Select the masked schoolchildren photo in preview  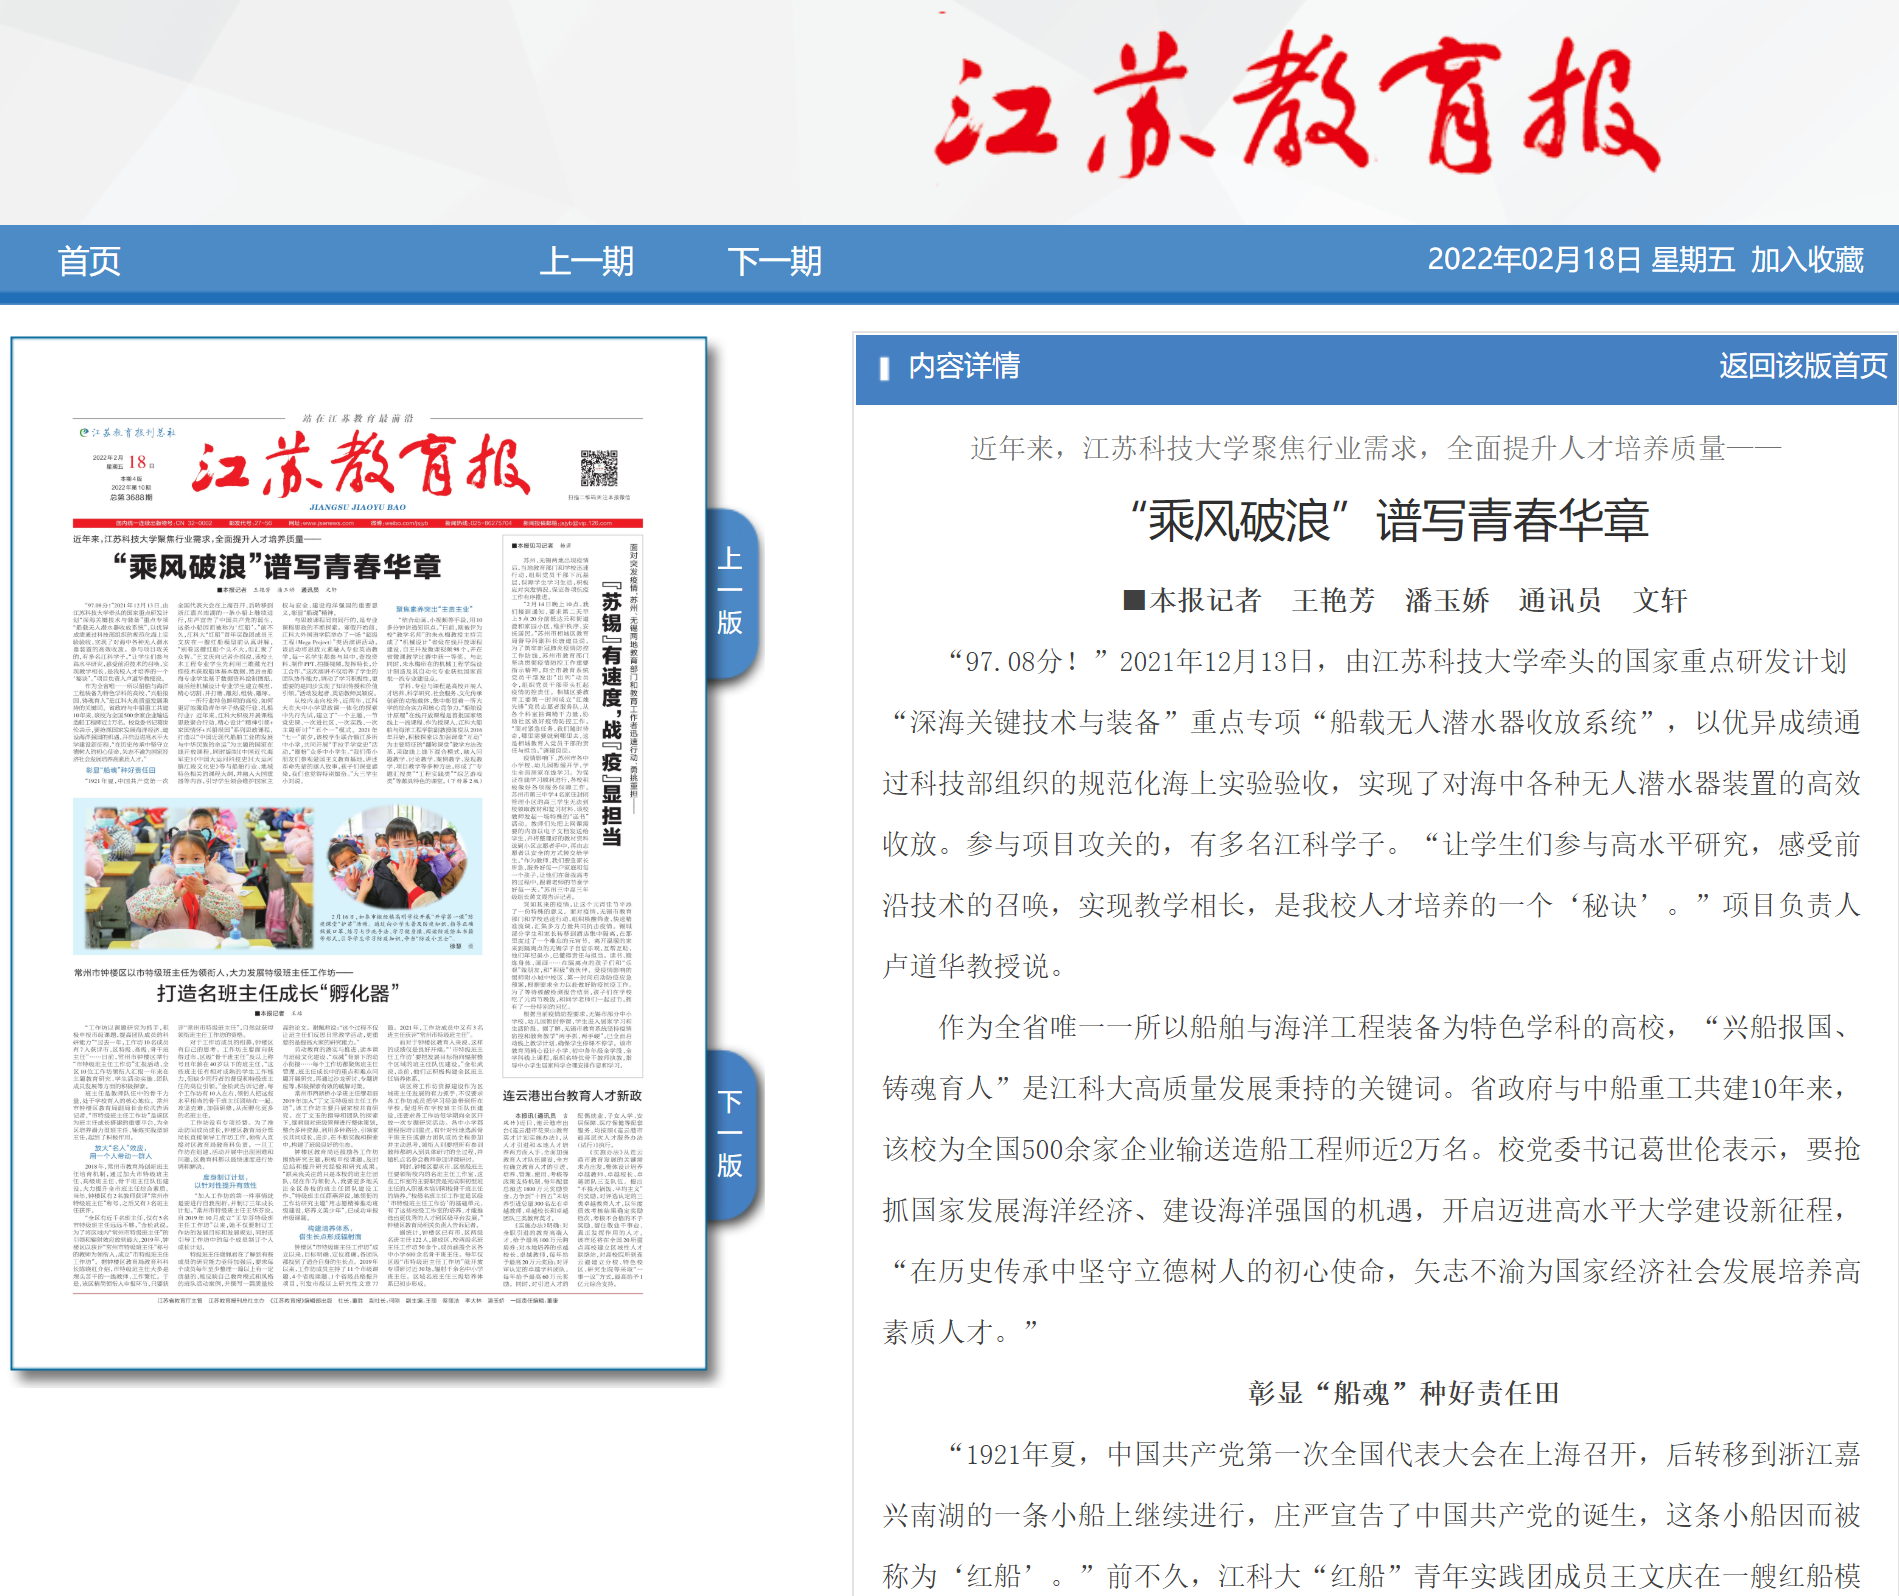pos(277,875)
